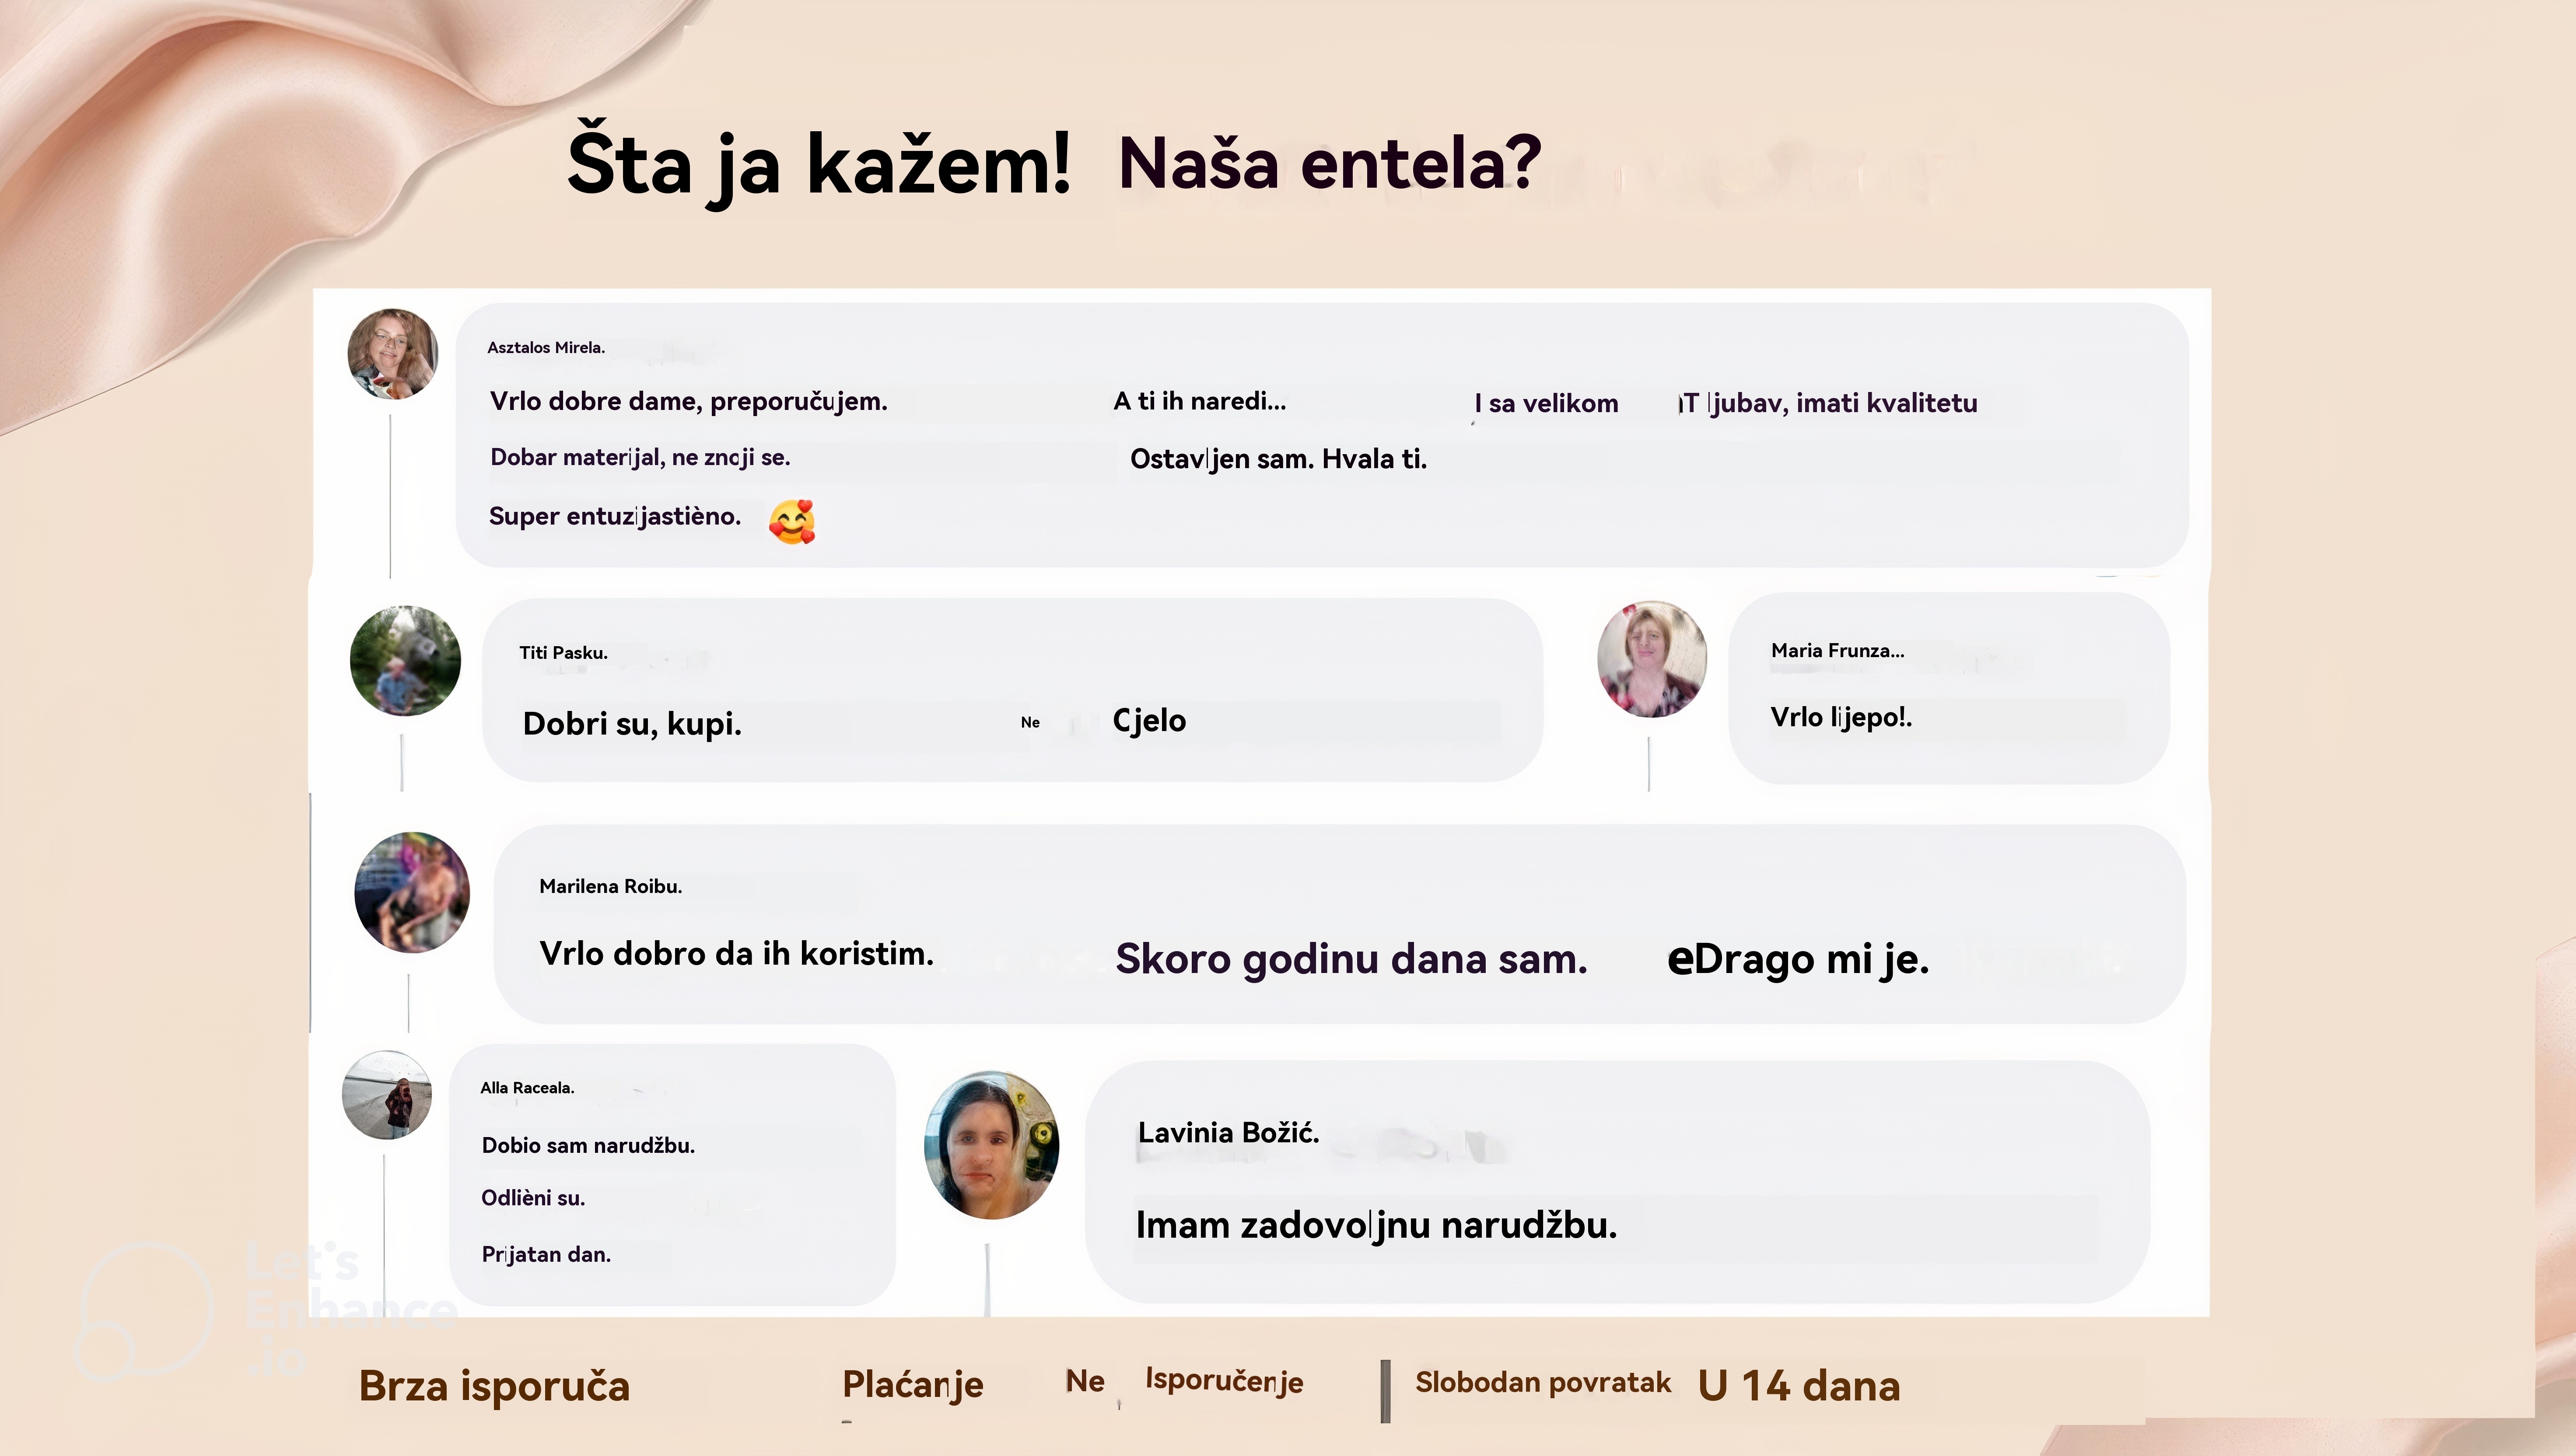Click the 'I sa velikom' text
2576x1456 pixels.
pos(1546,403)
